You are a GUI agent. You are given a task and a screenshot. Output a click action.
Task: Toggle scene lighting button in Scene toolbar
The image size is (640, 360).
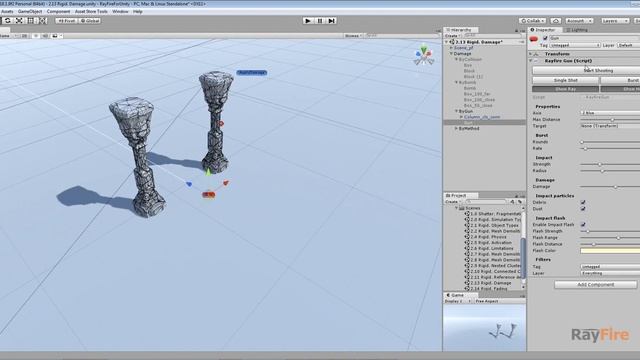(35, 36)
